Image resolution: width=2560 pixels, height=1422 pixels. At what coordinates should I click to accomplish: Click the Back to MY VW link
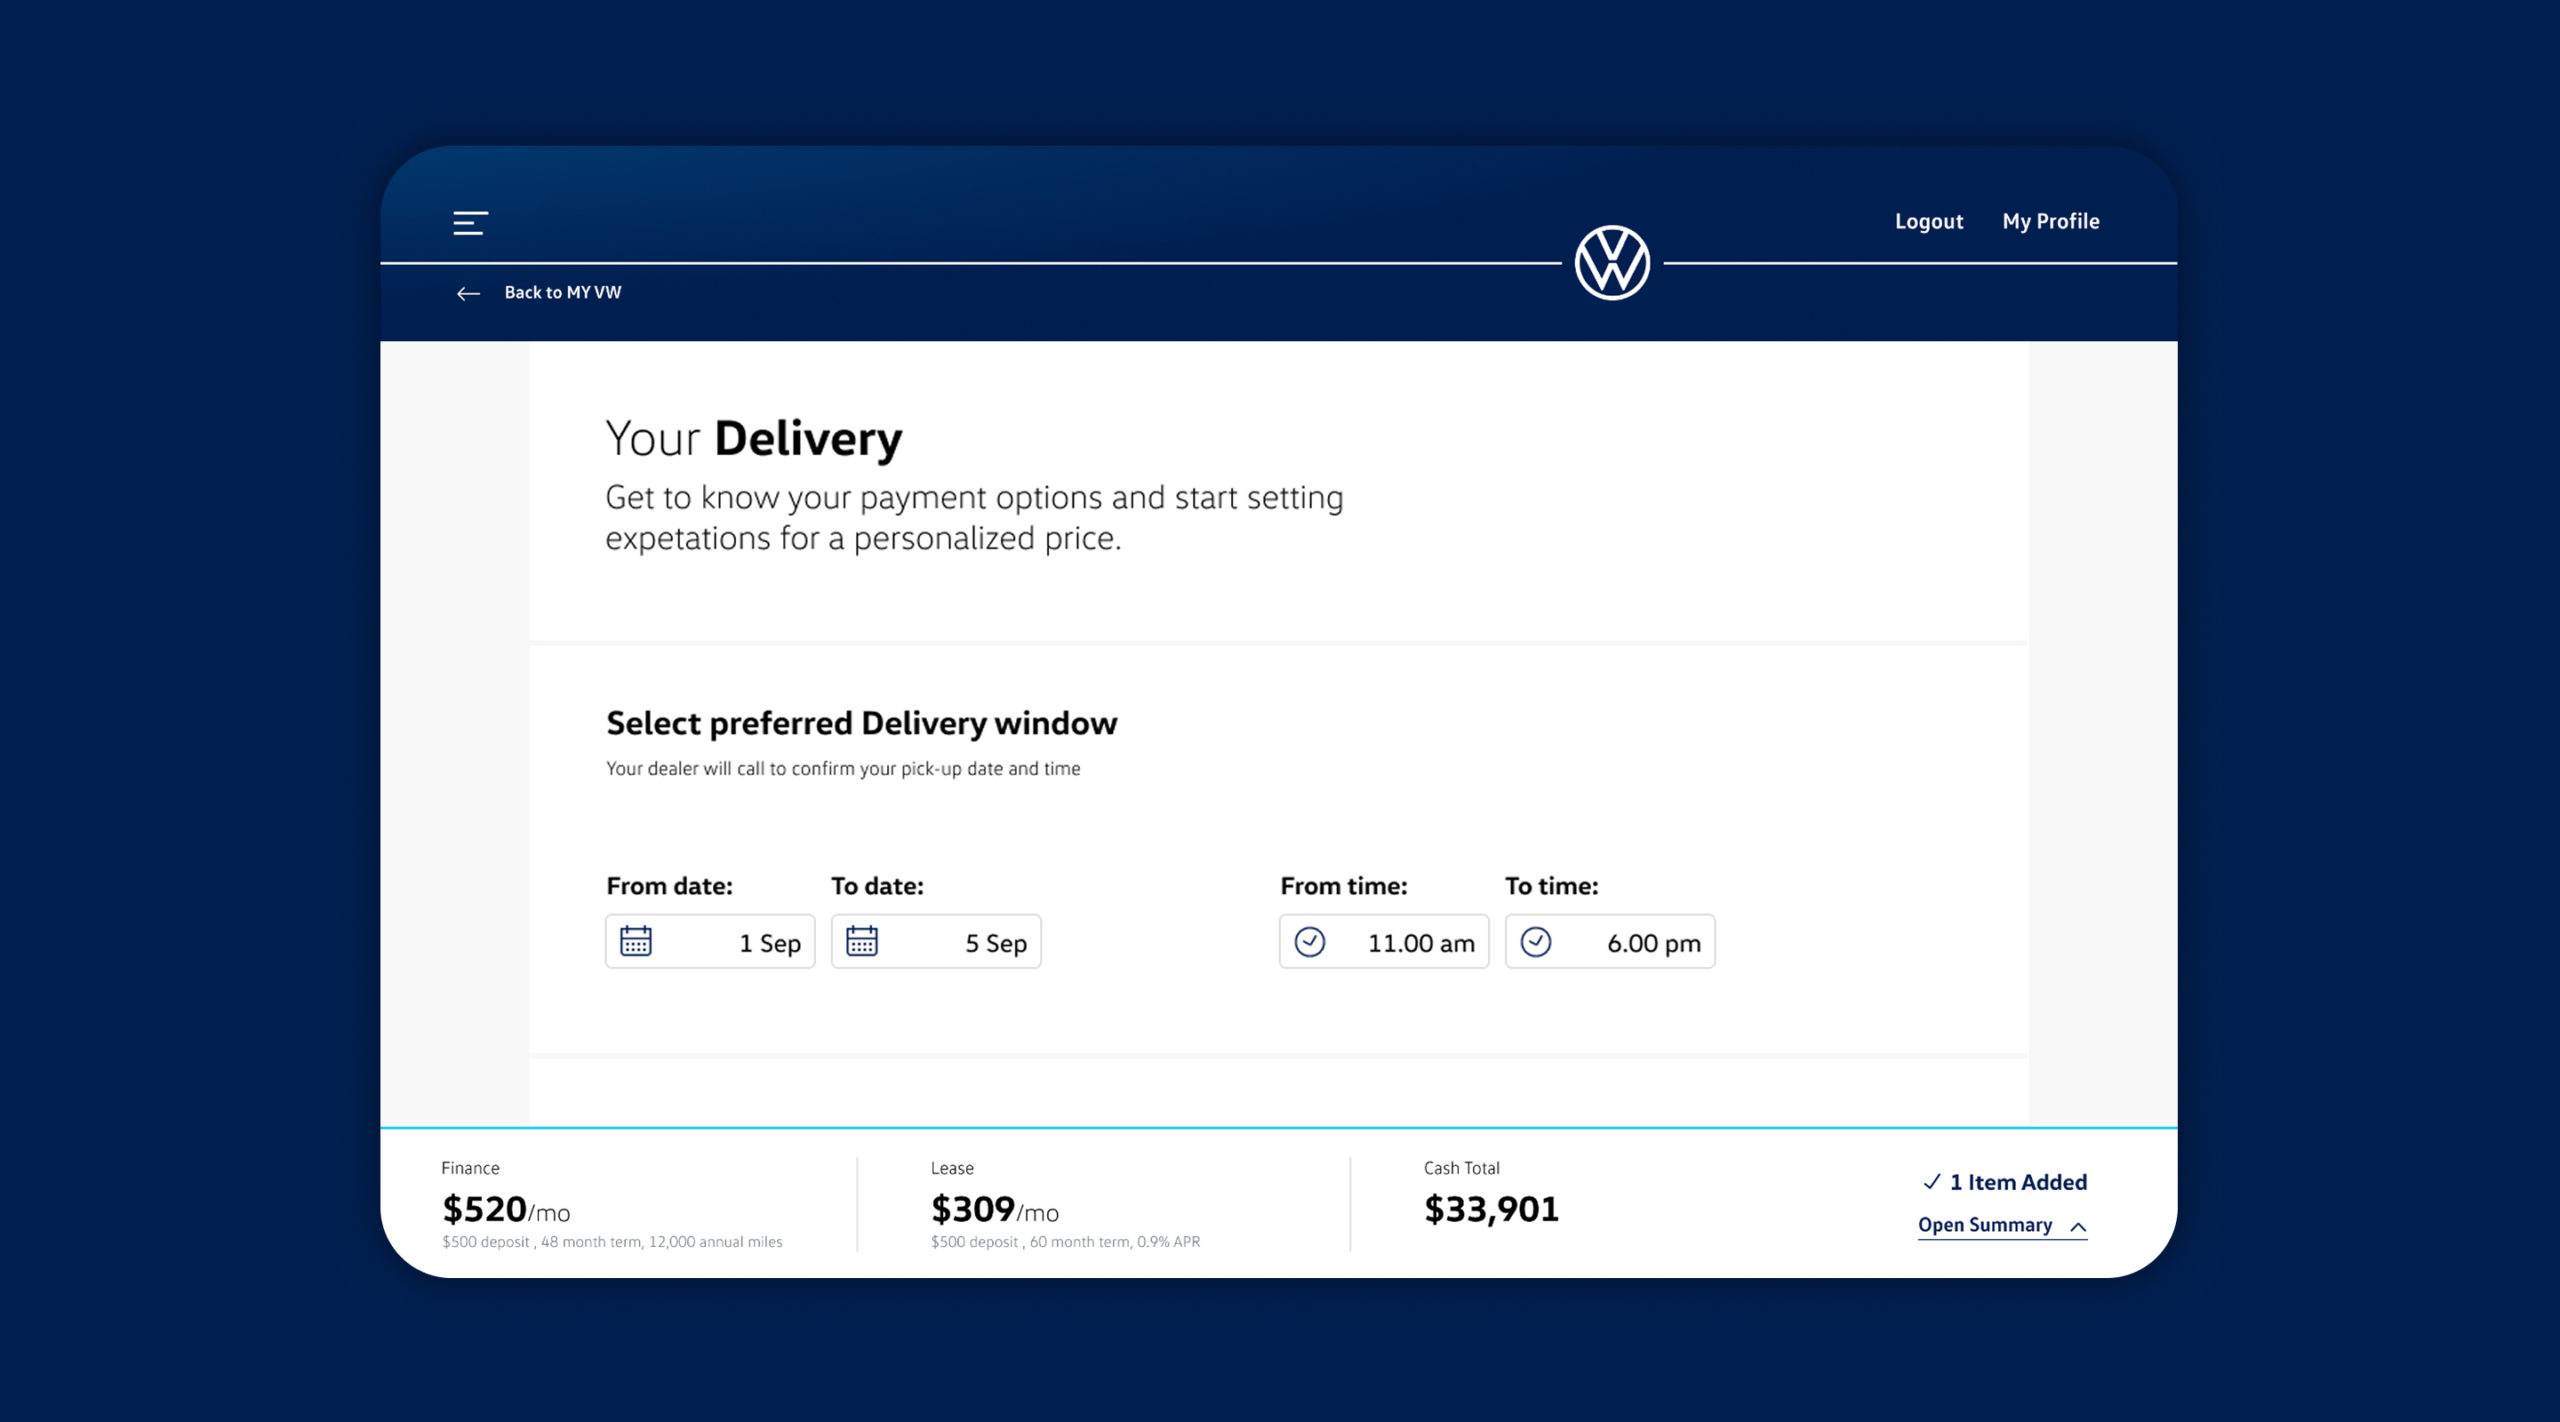562,292
